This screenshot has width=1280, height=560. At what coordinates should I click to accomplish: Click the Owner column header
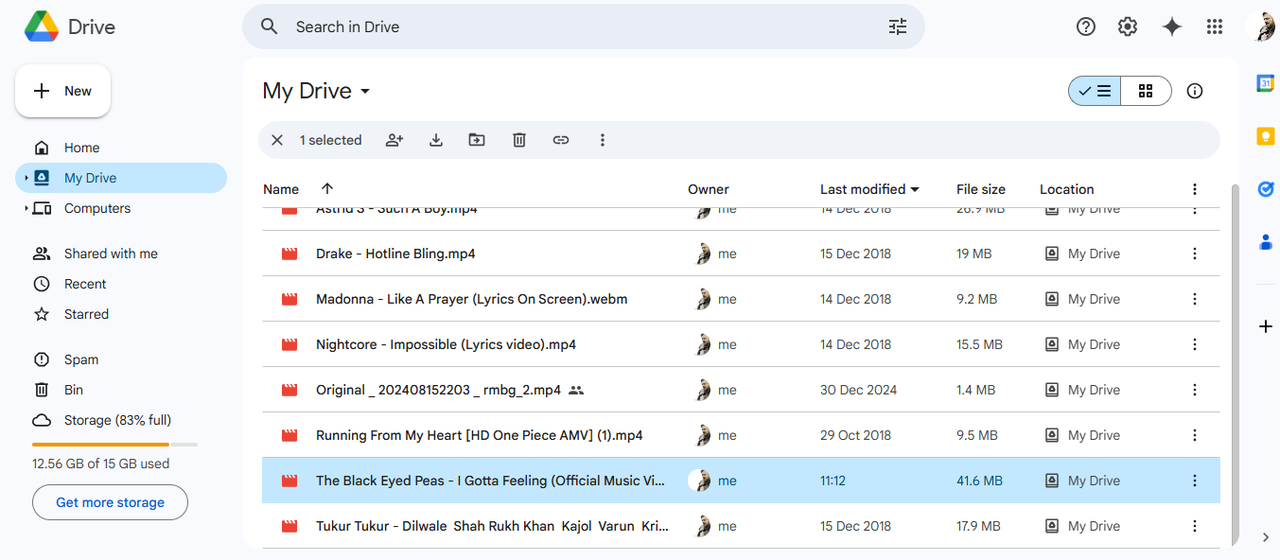click(708, 189)
